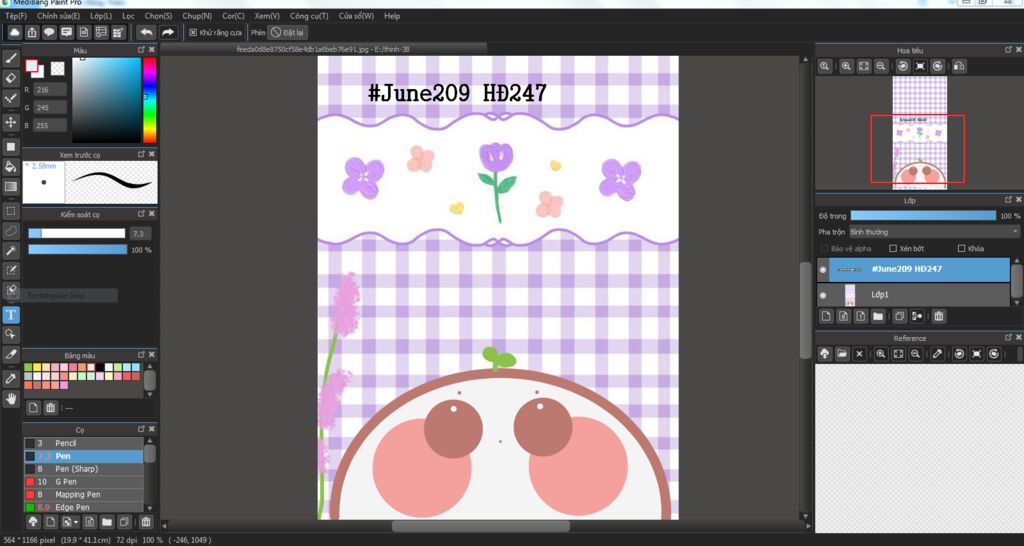
Task: Hide the Lớp1 layer
Action: (823, 295)
